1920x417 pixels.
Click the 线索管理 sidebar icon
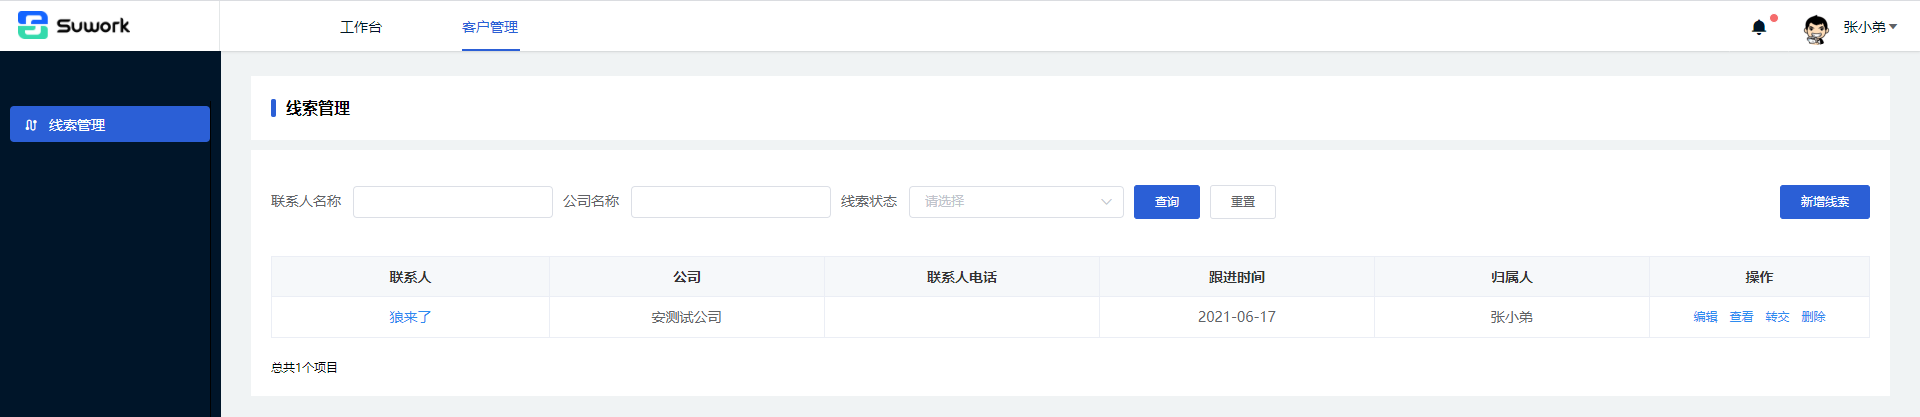31,125
